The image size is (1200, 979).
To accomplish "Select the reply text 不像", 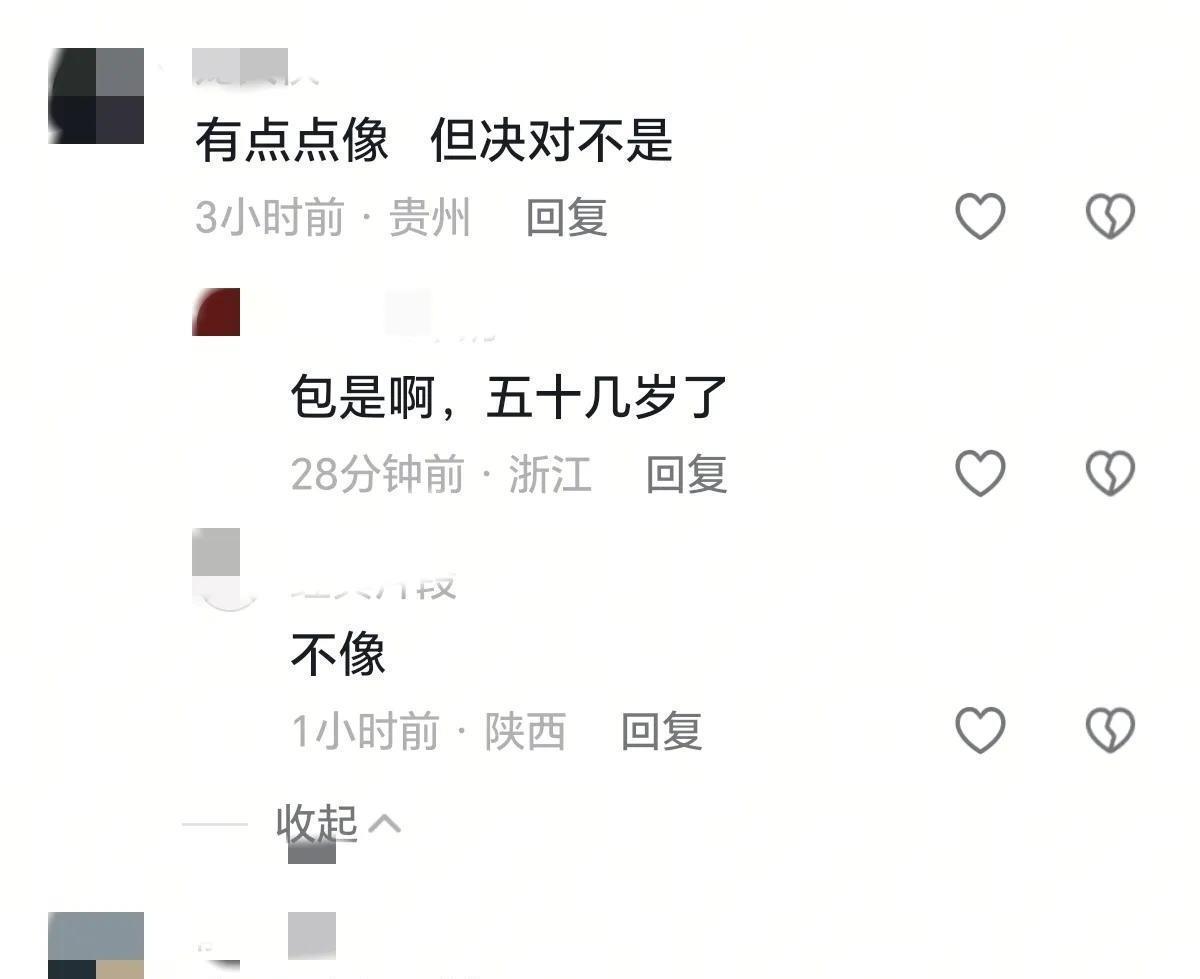I will point(338,655).
